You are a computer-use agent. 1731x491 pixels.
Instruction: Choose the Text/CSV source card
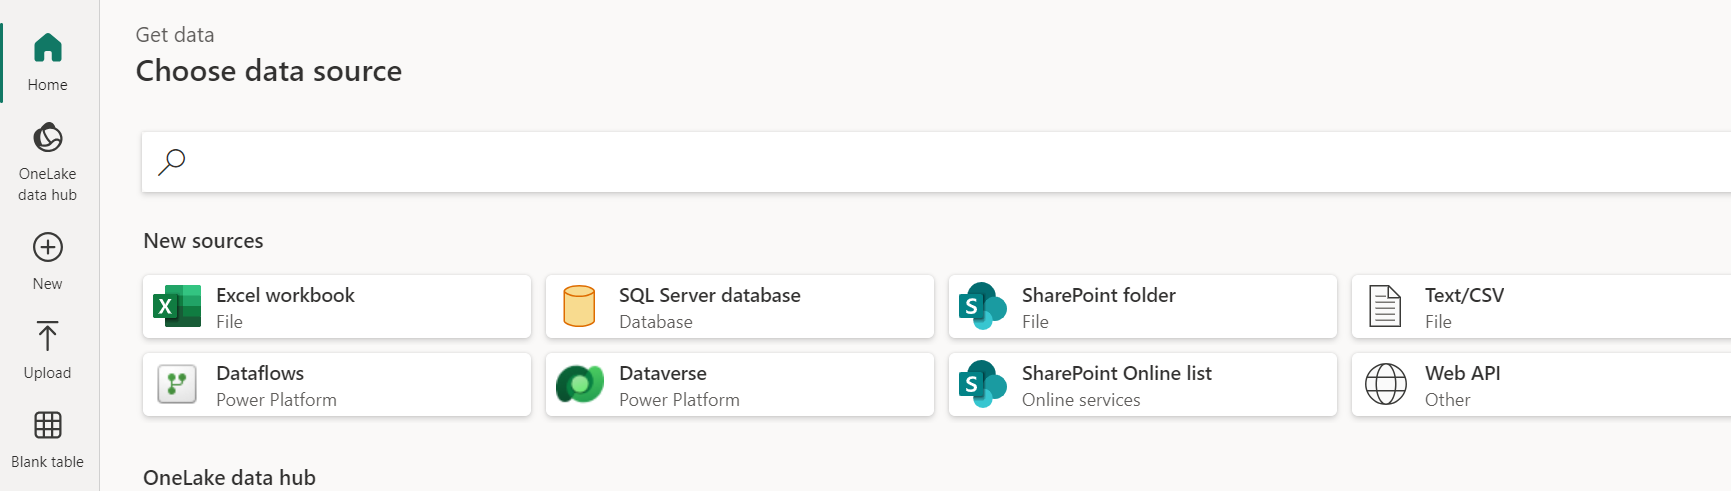(1541, 307)
